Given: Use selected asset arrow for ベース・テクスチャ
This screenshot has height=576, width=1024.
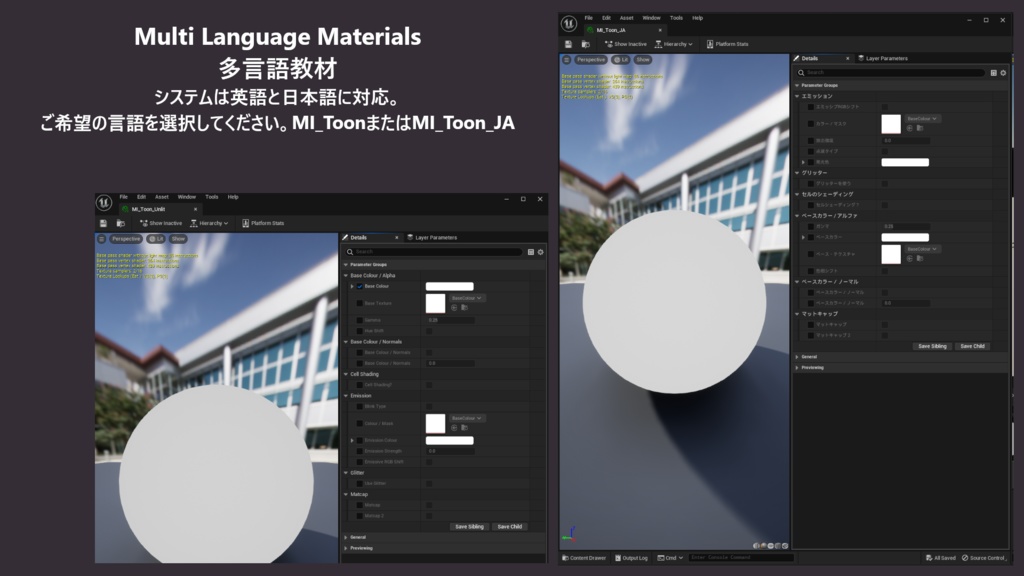Looking at the screenshot, I should coord(910,259).
